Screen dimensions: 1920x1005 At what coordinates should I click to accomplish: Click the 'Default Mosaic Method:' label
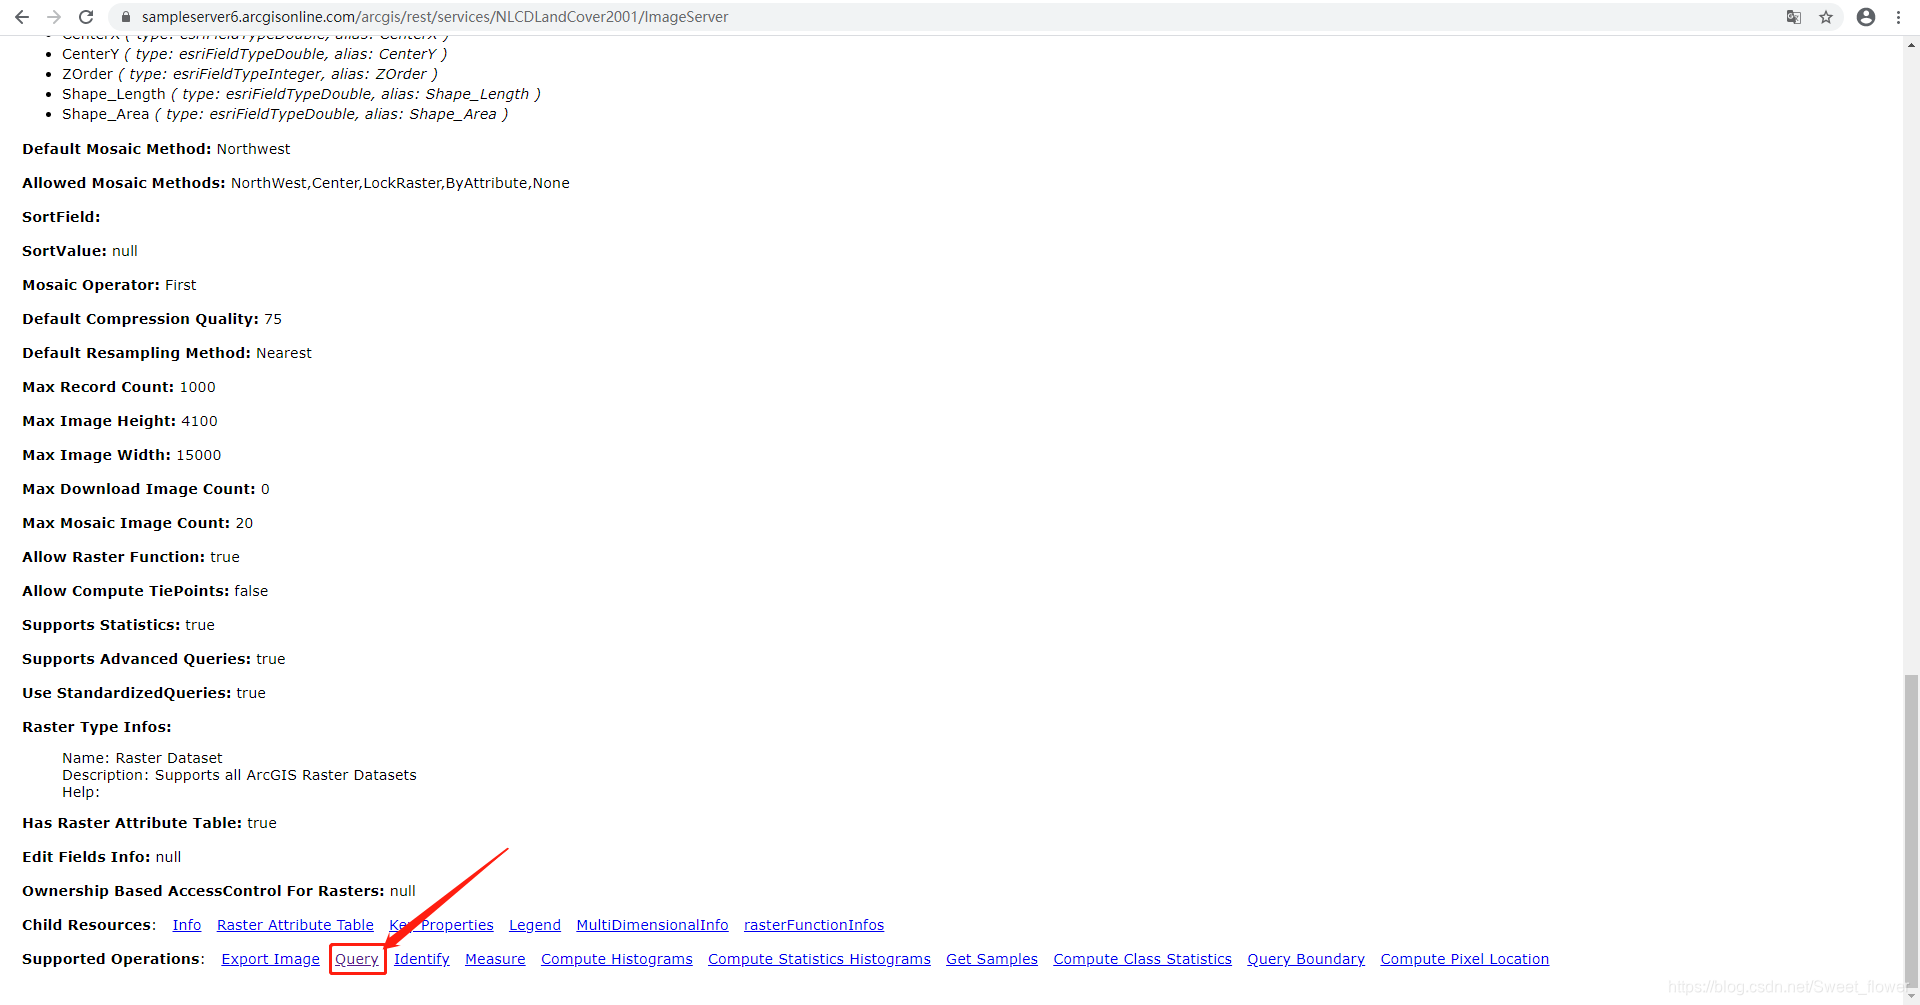pyautogui.click(x=117, y=149)
